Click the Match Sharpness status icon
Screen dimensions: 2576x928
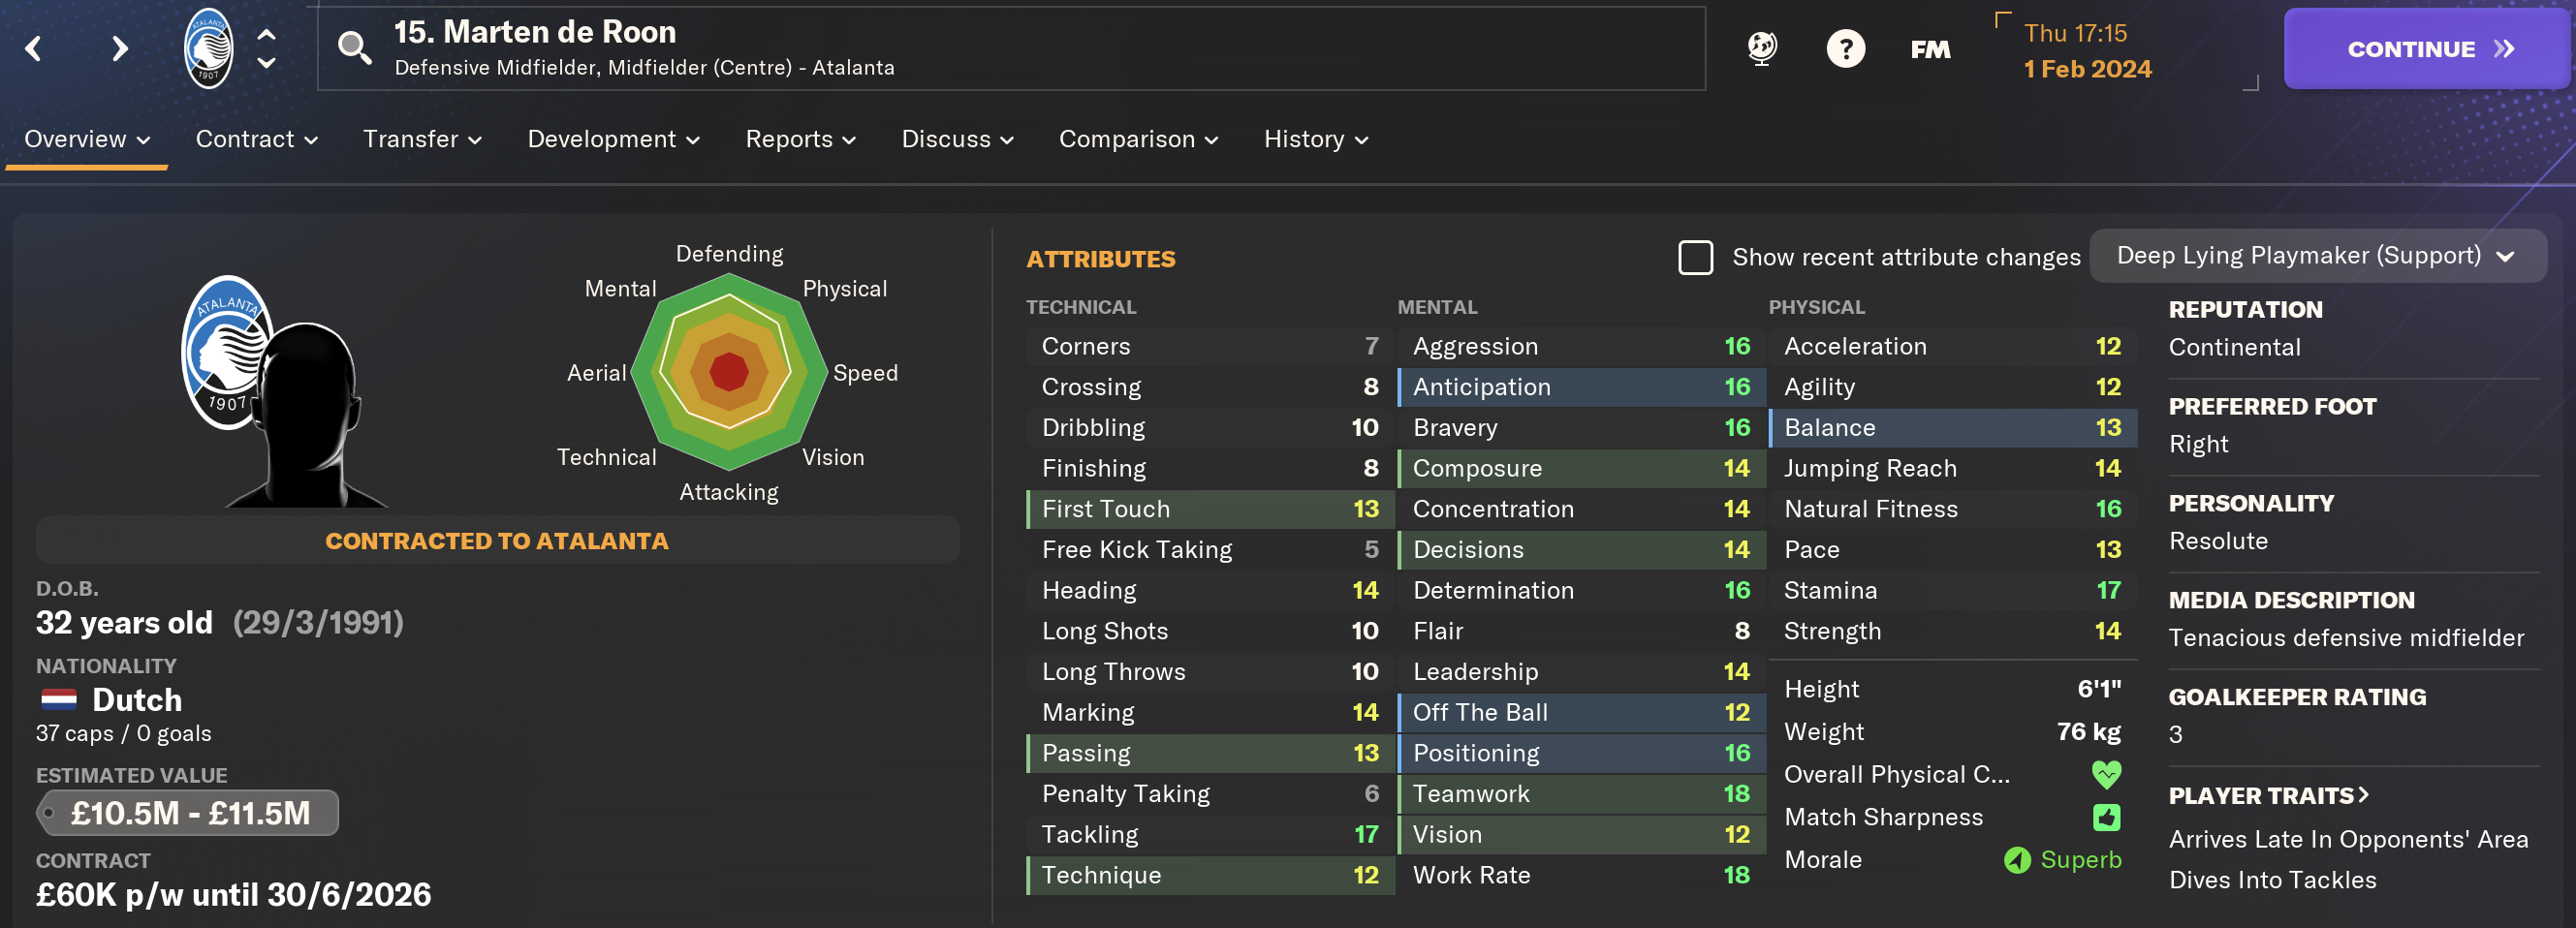[x=2106, y=817]
